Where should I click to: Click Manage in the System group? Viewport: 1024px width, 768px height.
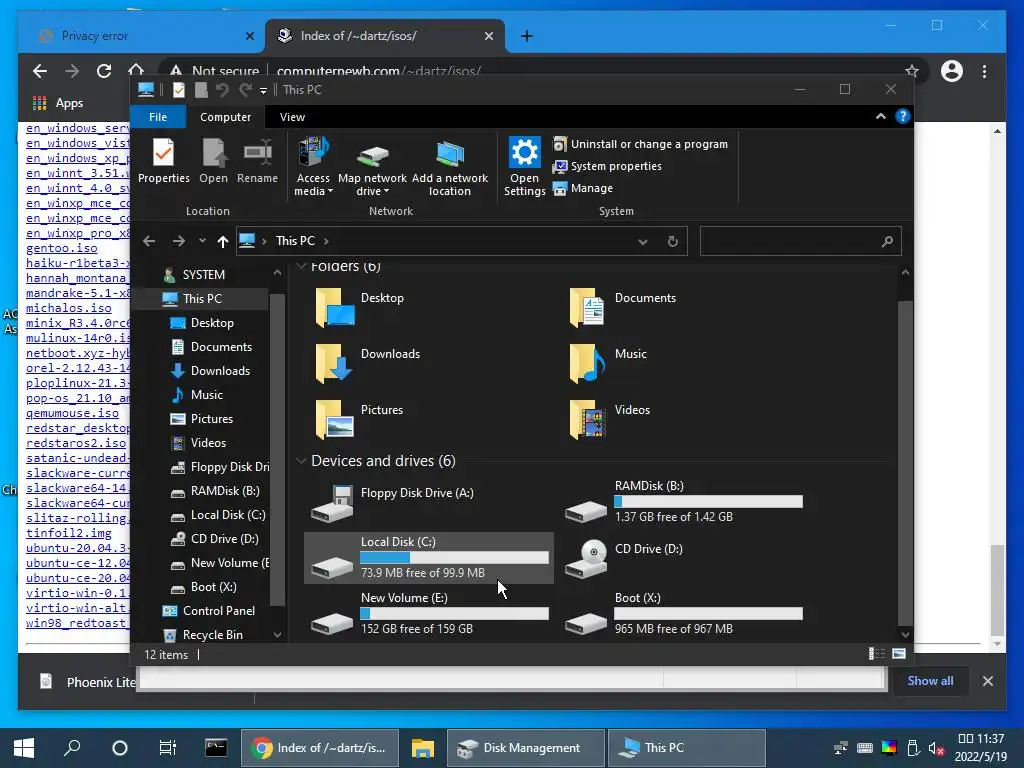pos(583,188)
